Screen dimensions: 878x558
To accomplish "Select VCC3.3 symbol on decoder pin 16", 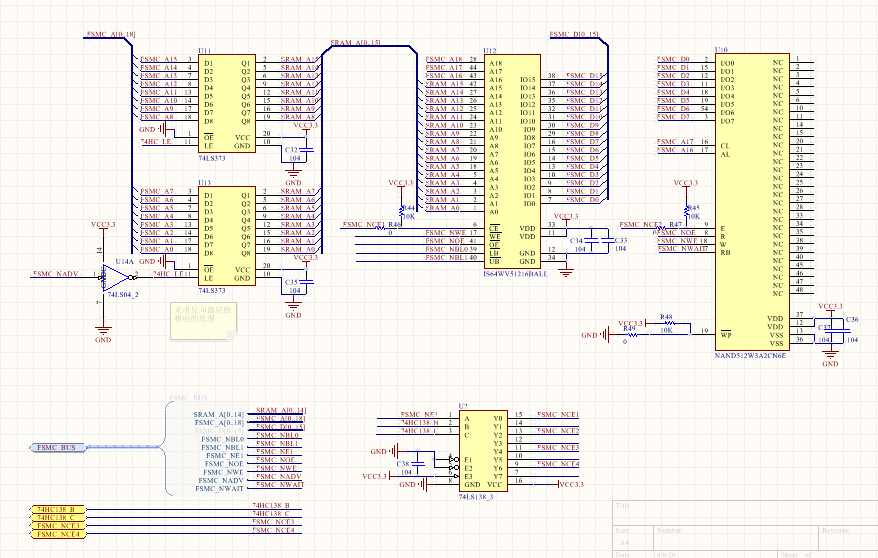I will pos(571,485).
